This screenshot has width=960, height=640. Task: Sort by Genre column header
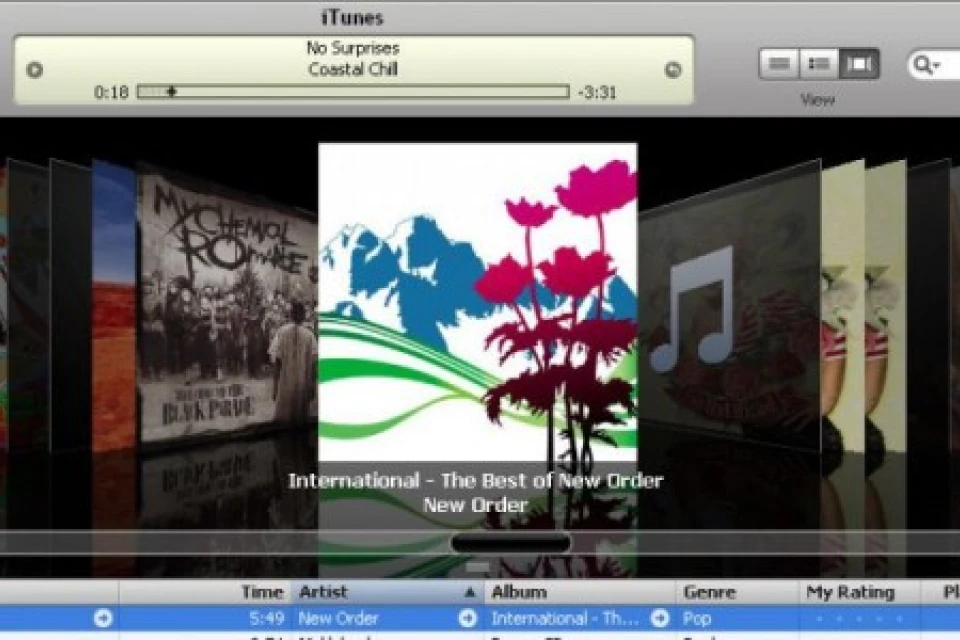point(737,592)
